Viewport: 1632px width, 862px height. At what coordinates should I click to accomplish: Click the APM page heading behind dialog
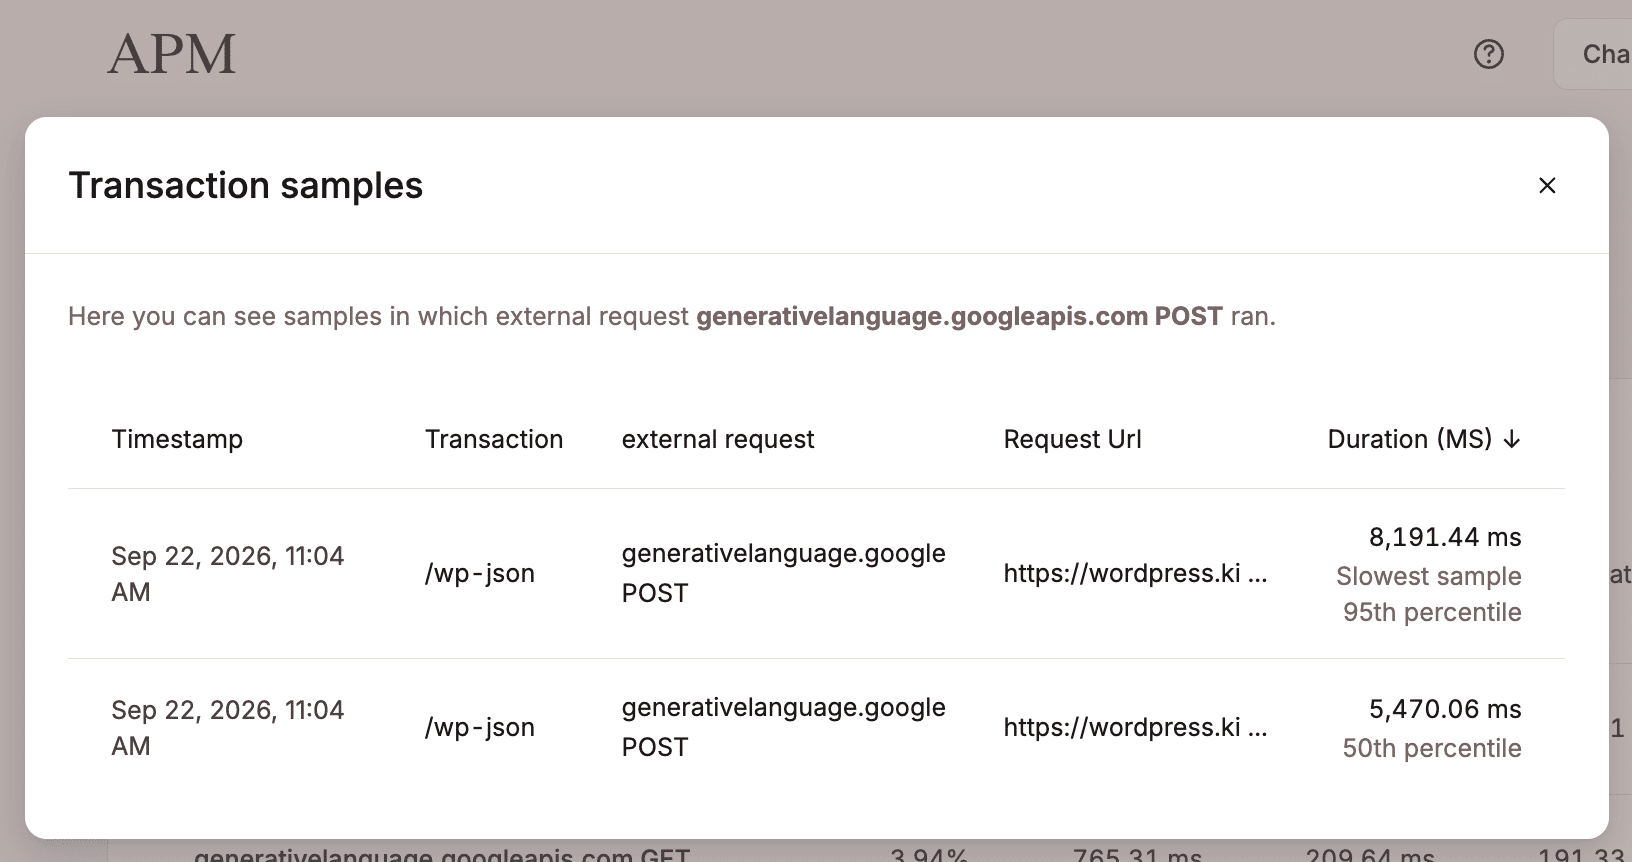172,54
